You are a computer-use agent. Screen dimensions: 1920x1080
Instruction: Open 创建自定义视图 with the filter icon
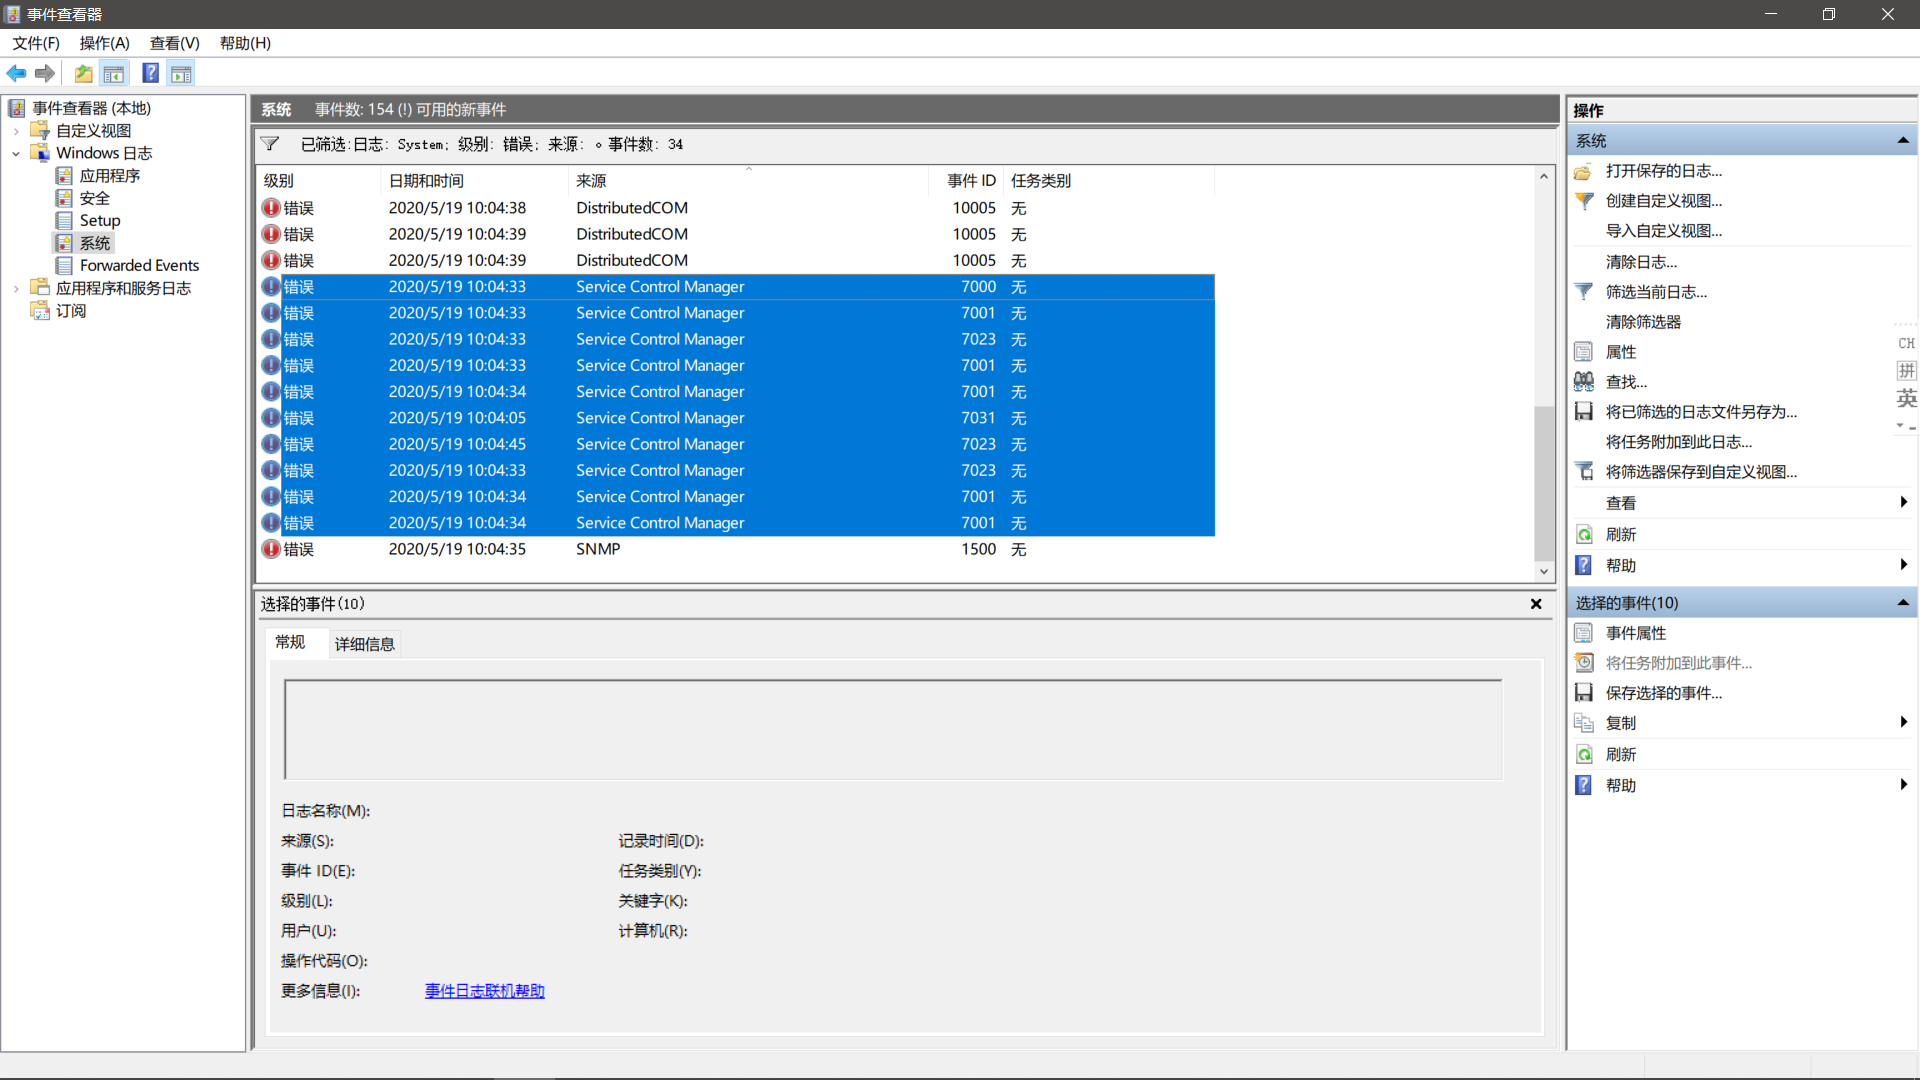coord(1585,201)
